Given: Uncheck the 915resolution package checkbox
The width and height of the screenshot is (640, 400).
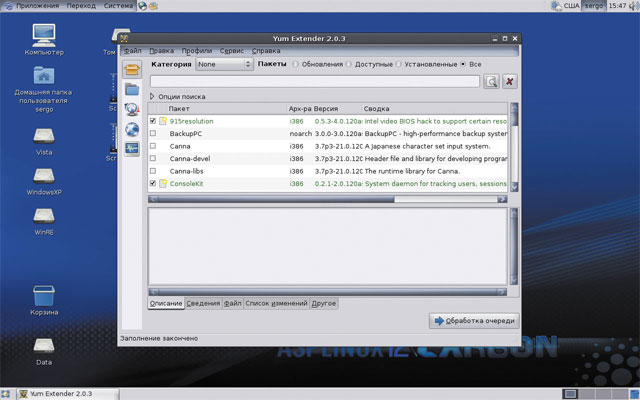Looking at the screenshot, I should (x=153, y=121).
